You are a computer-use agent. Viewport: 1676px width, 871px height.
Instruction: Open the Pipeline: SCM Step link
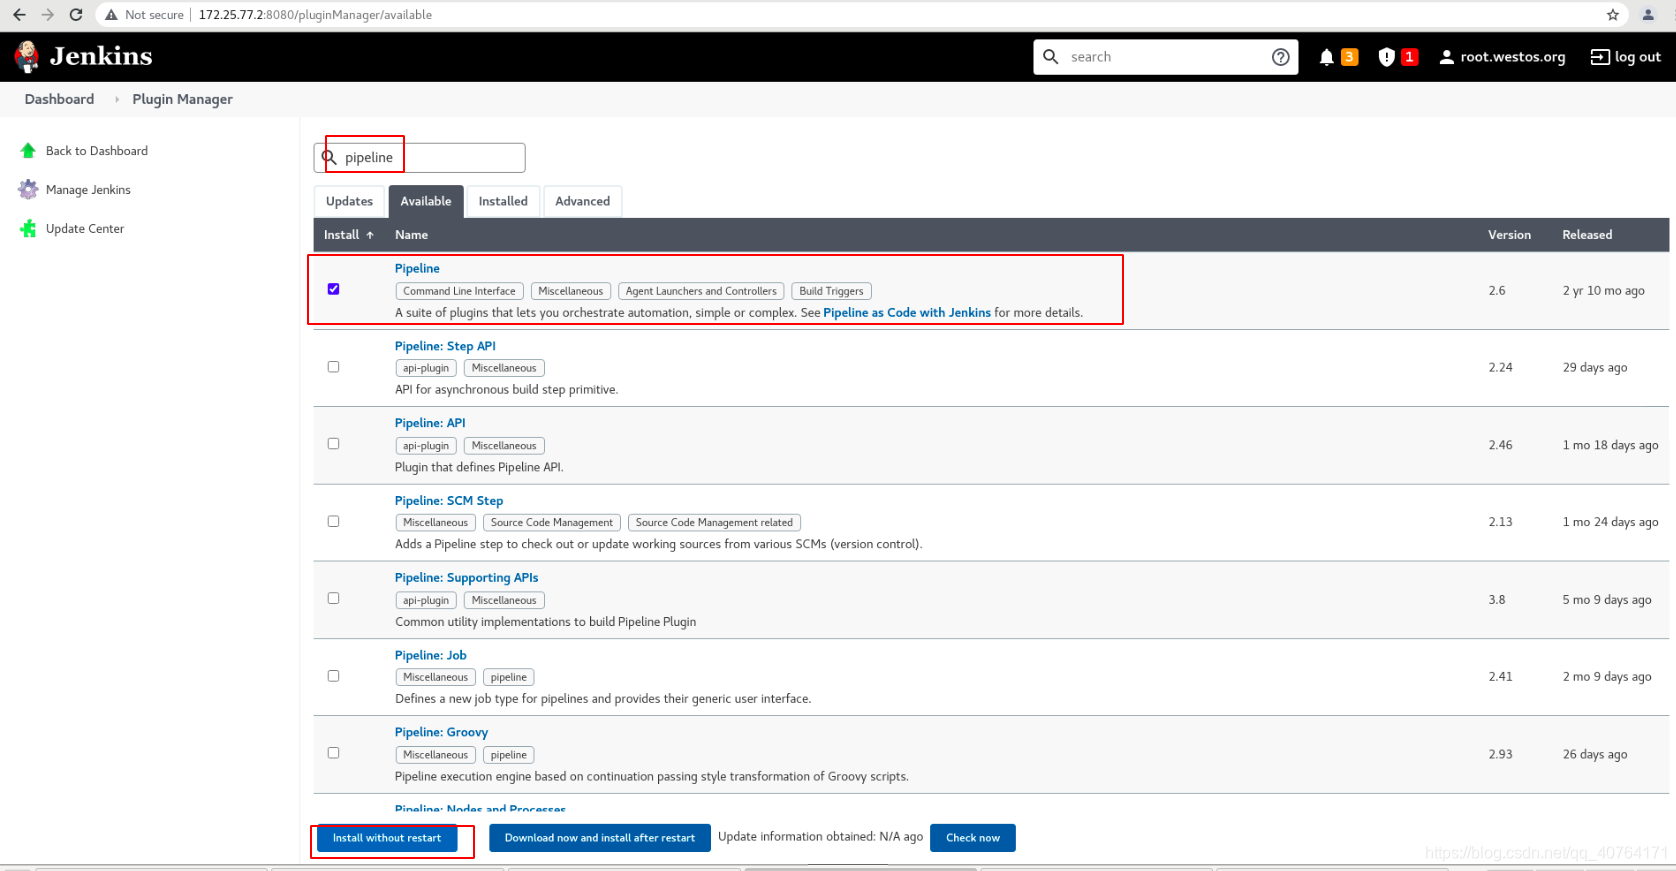click(449, 501)
